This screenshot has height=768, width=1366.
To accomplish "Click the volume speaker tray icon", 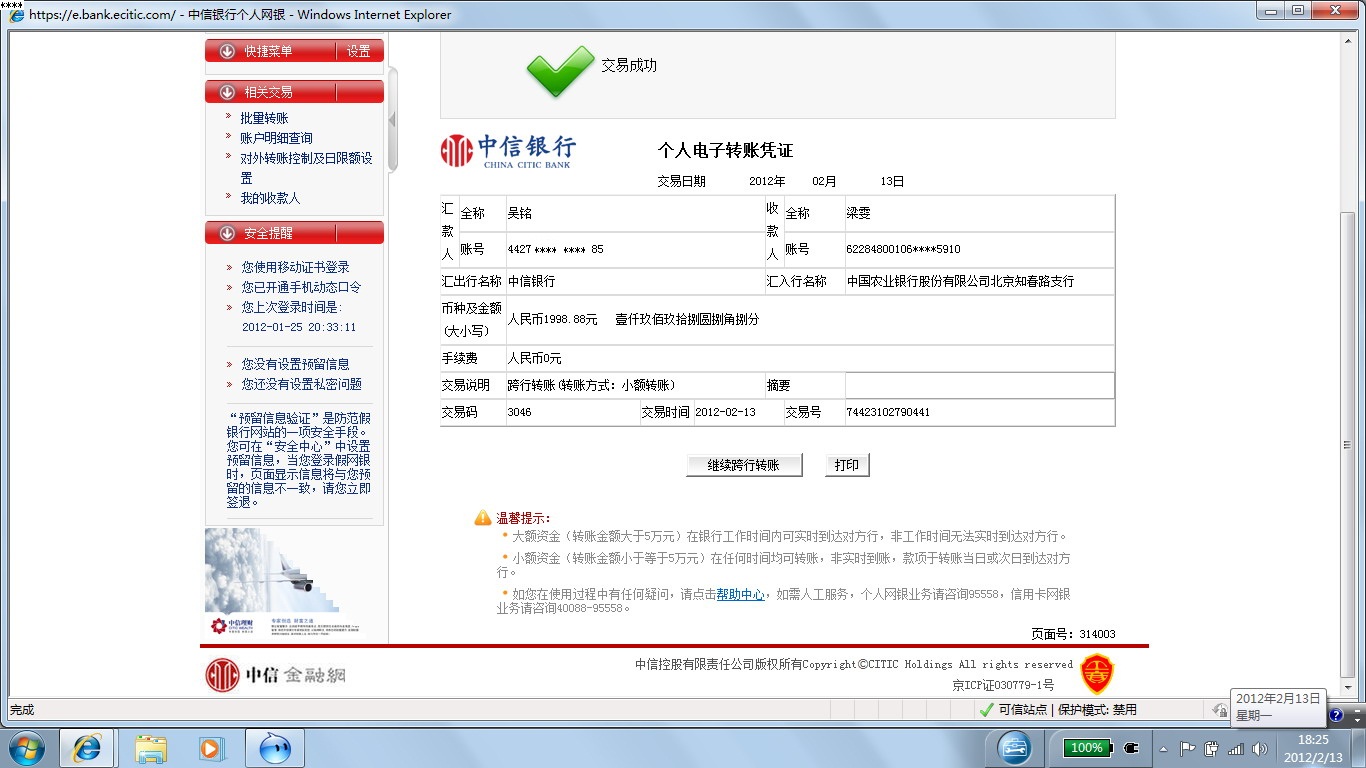I will click(1259, 748).
